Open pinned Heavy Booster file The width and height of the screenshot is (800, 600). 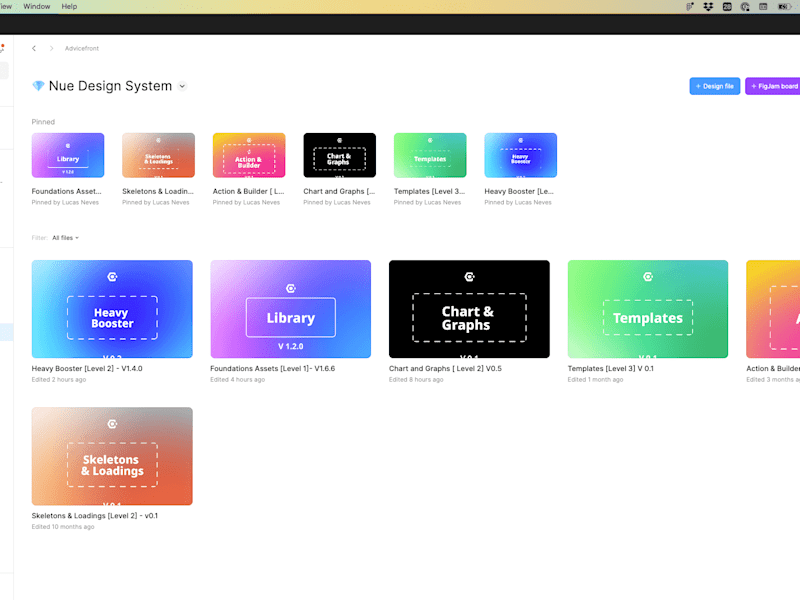tap(520, 155)
